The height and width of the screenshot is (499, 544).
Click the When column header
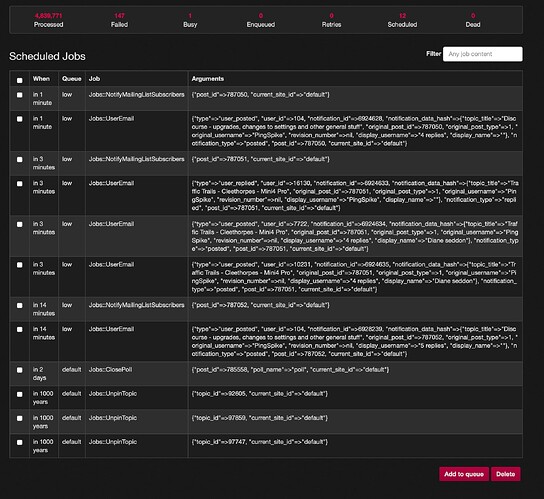41,79
